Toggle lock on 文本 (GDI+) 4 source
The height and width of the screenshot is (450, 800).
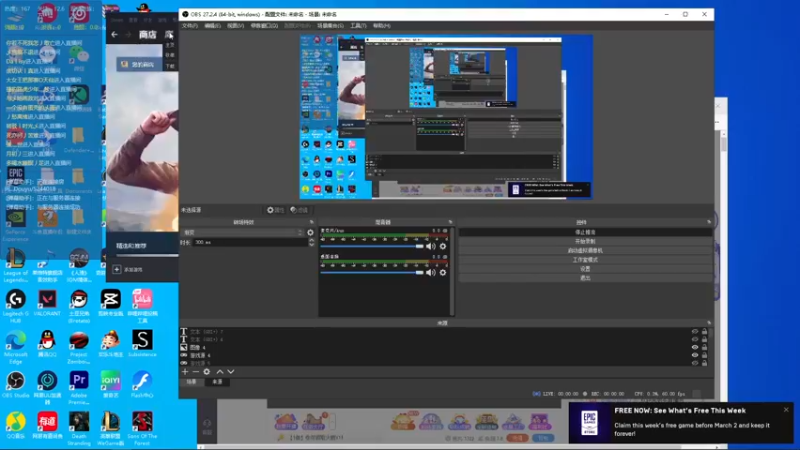705,339
